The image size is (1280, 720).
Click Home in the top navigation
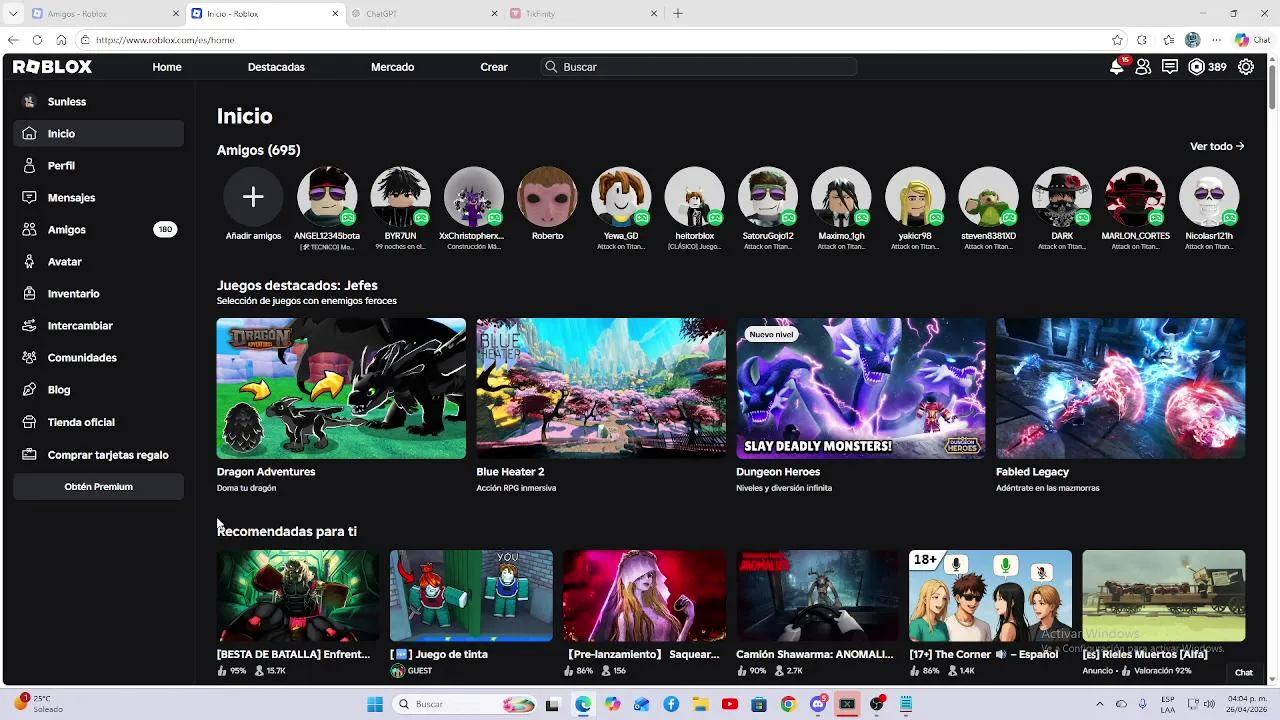pos(167,67)
